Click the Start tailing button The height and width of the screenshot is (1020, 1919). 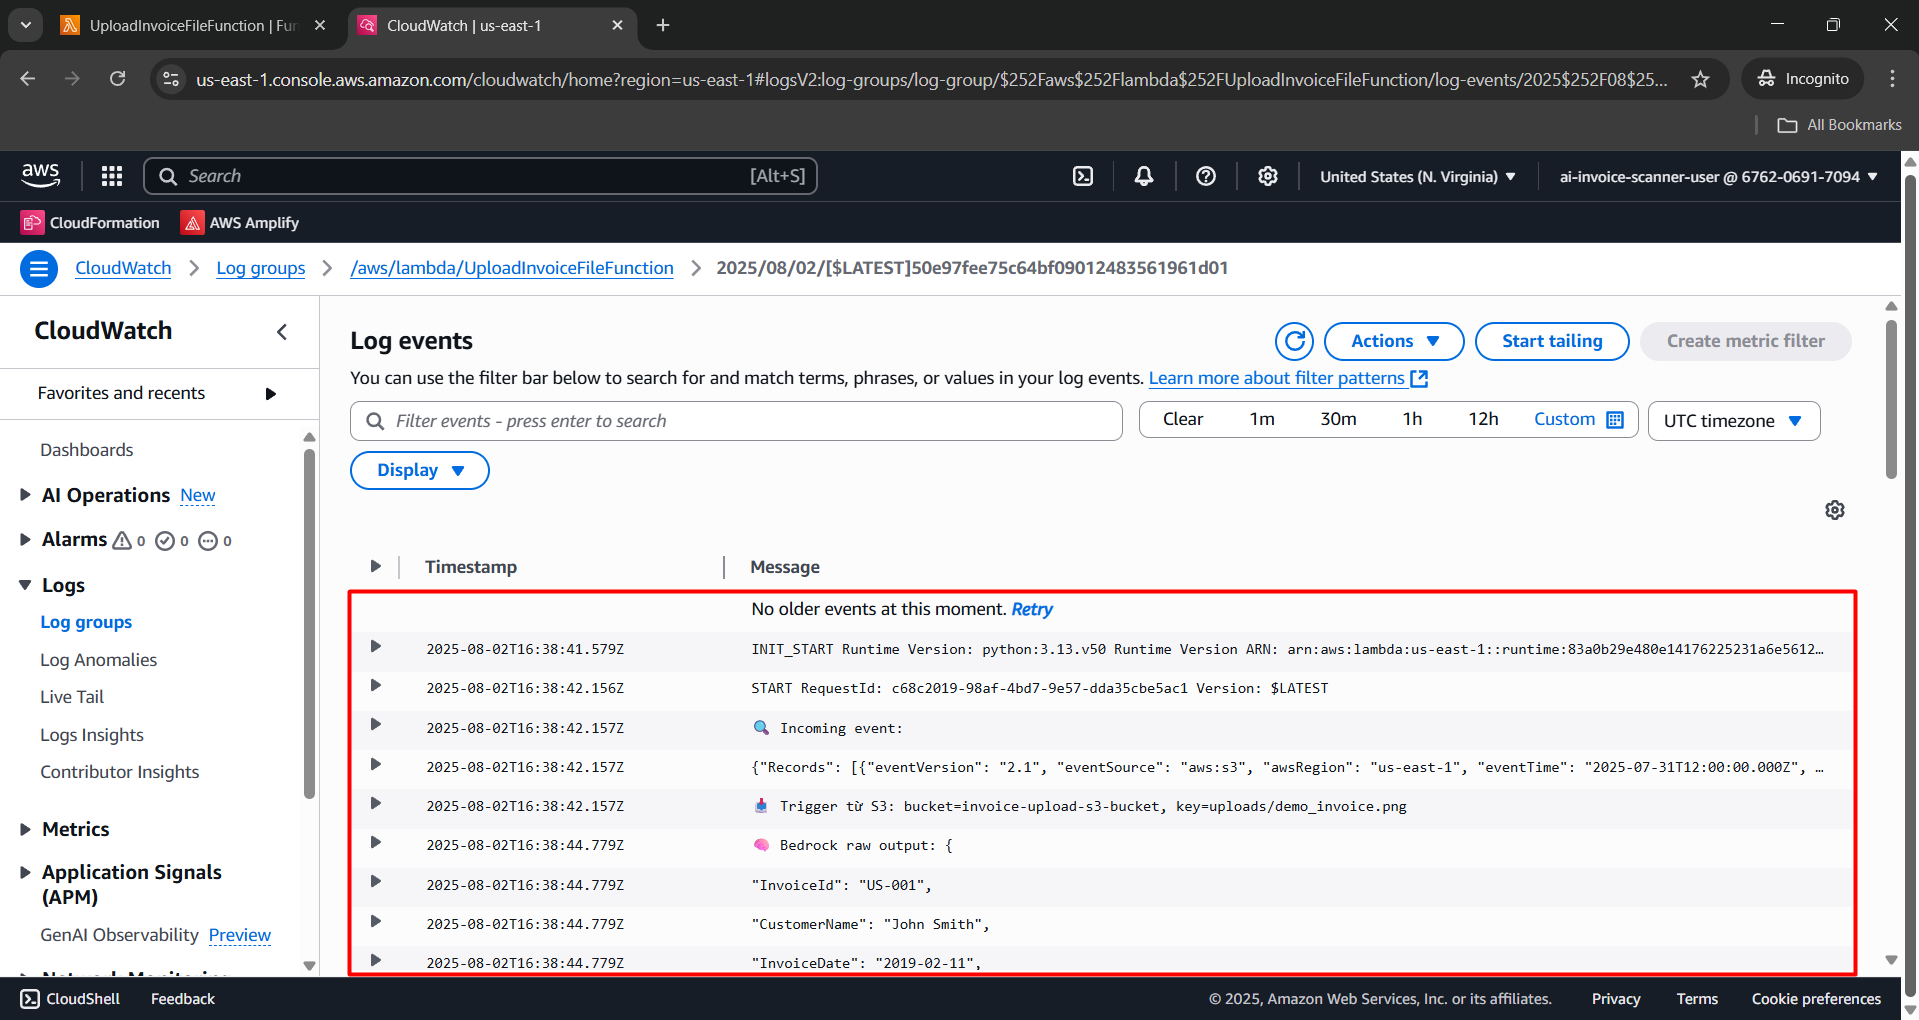[x=1551, y=341]
